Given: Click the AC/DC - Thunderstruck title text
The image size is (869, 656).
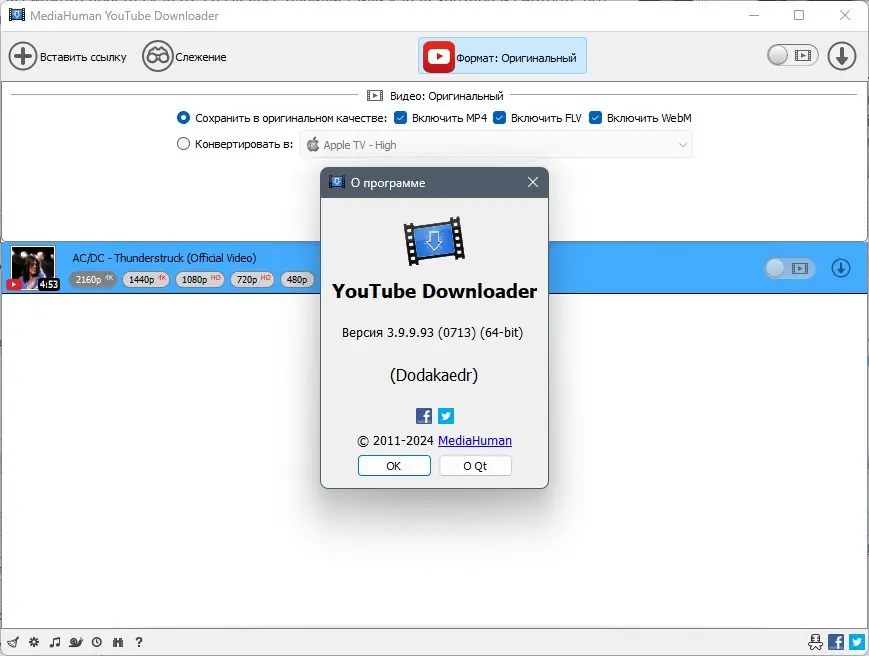Looking at the screenshot, I should (x=164, y=258).
